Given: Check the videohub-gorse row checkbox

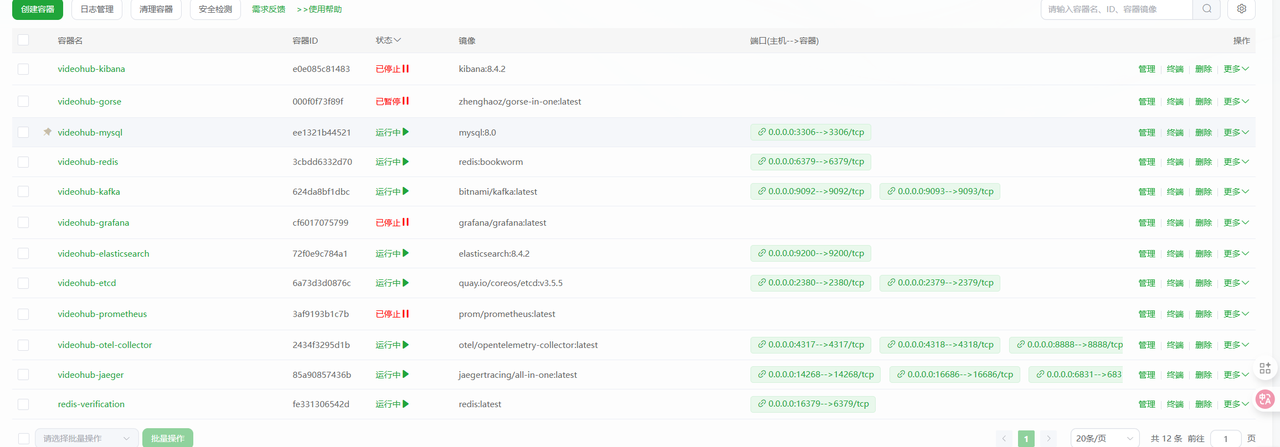Looking at the screenshot, I should 23,101.
